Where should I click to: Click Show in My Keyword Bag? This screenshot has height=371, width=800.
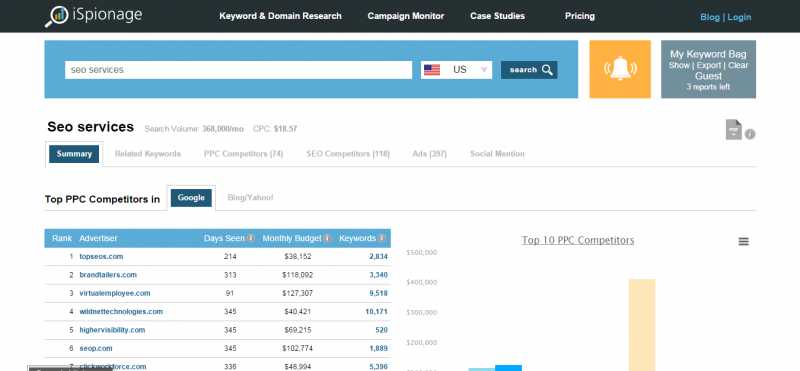679,65
